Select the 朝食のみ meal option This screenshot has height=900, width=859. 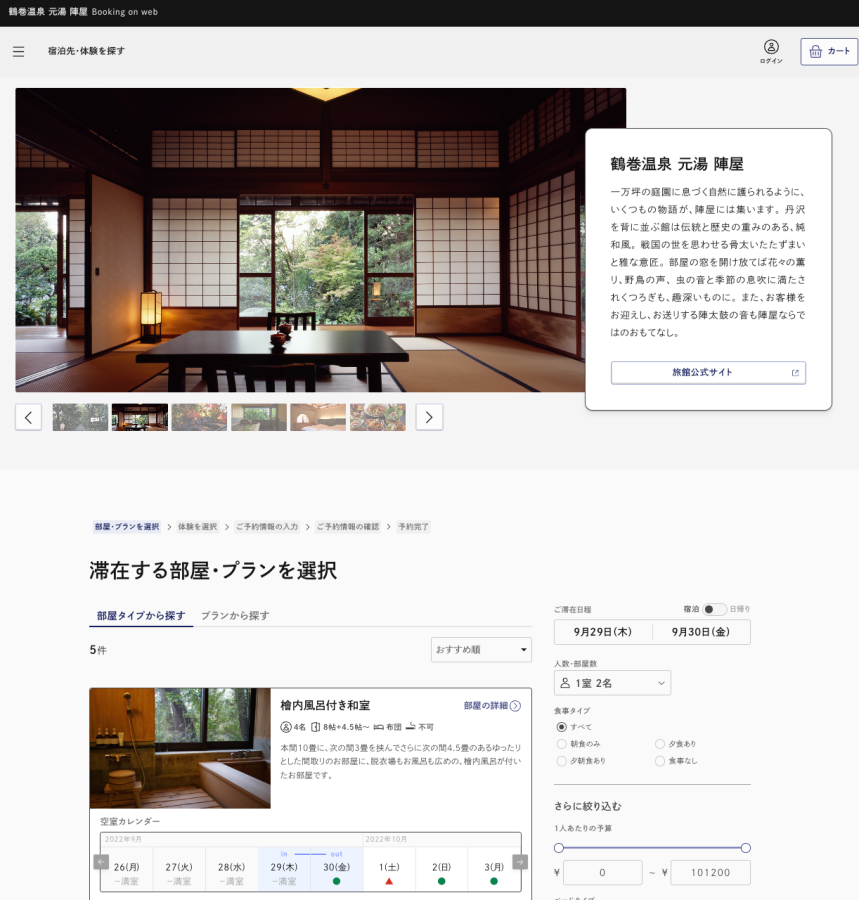point(562,744)
